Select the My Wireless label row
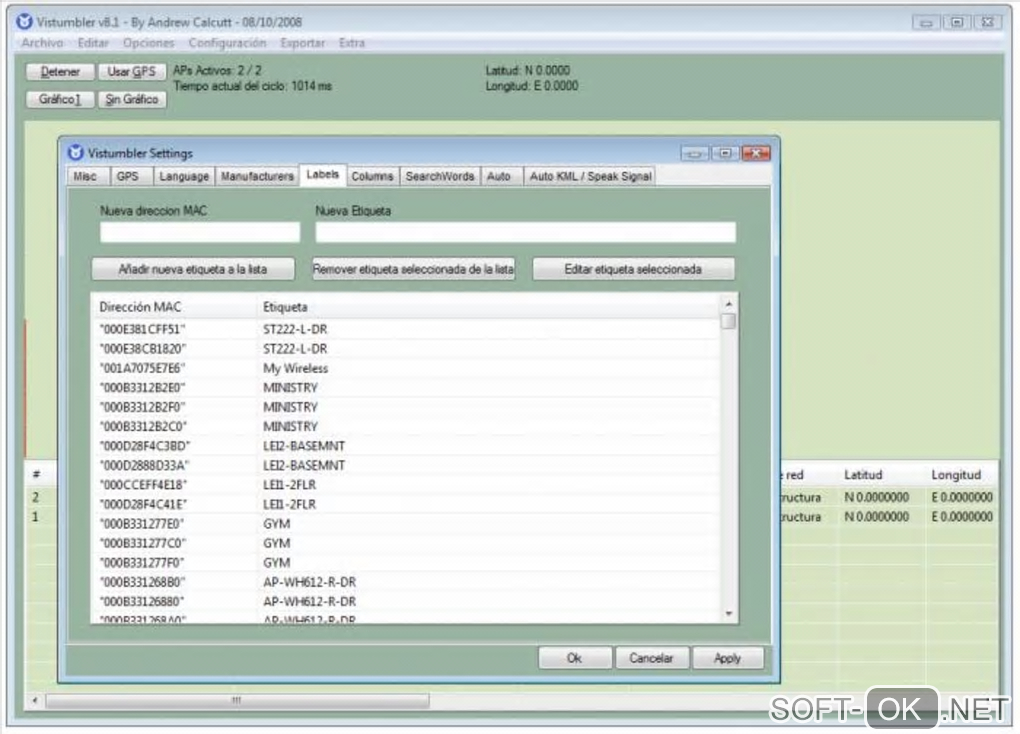 (406, 368)
